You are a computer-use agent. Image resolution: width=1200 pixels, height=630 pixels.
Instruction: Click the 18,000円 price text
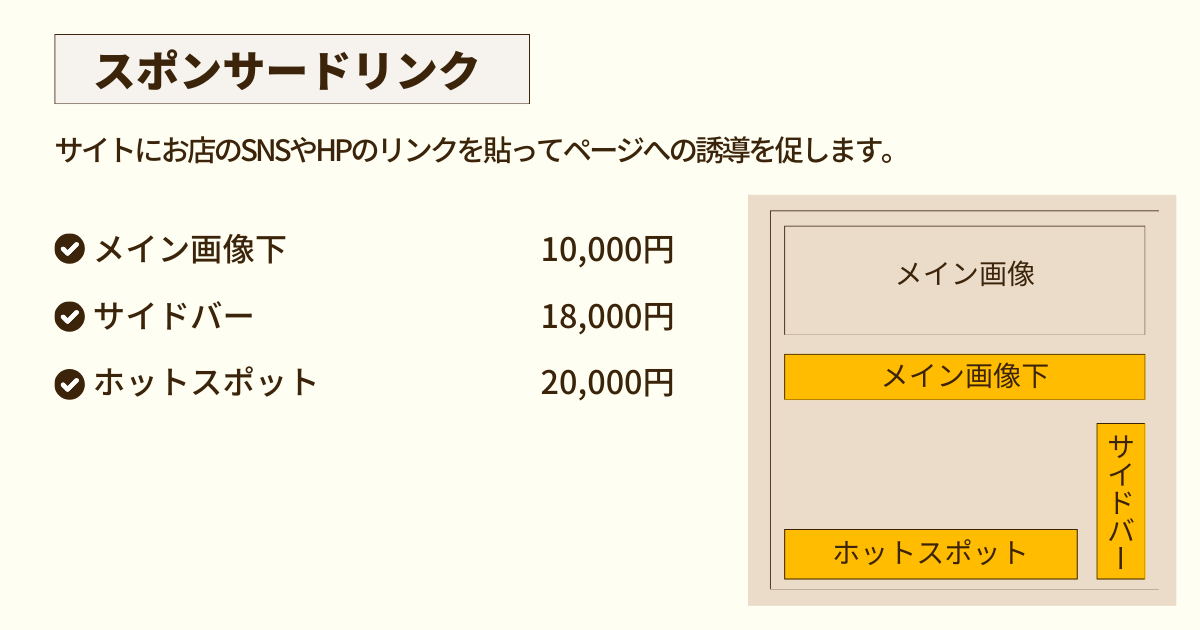coord(607,317)
